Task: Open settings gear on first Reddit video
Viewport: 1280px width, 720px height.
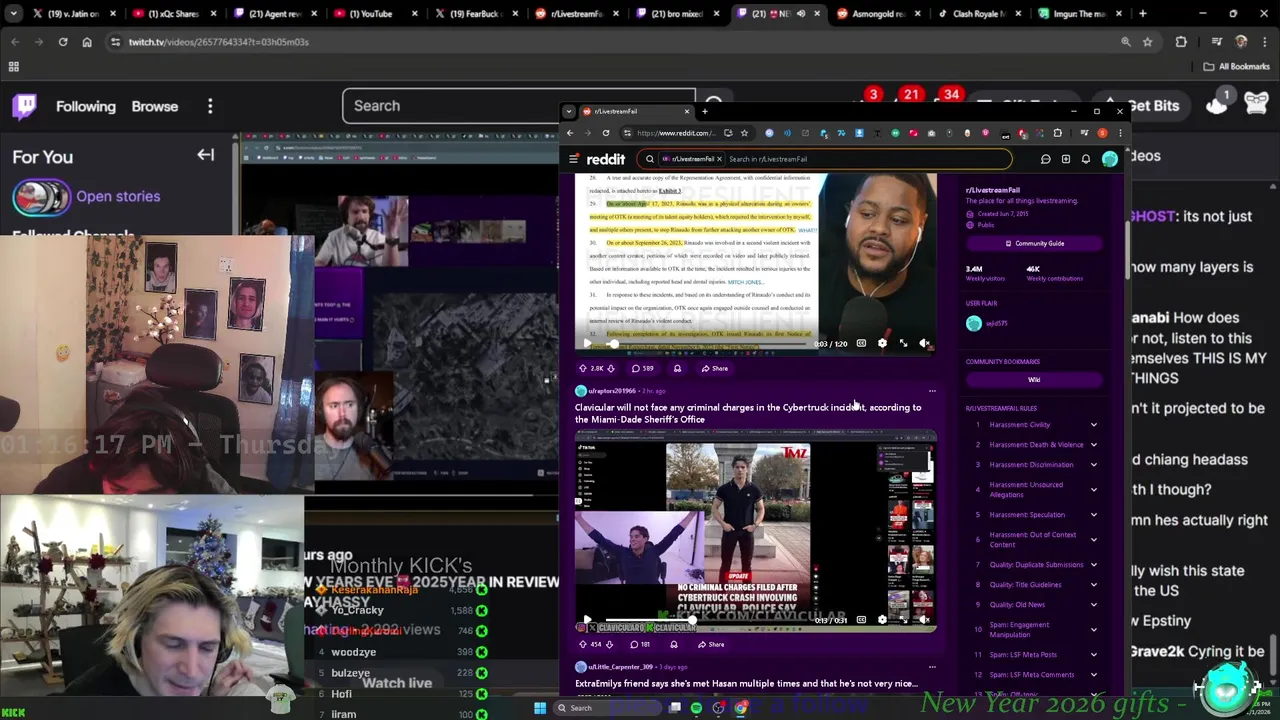Action: coord(882,343)
